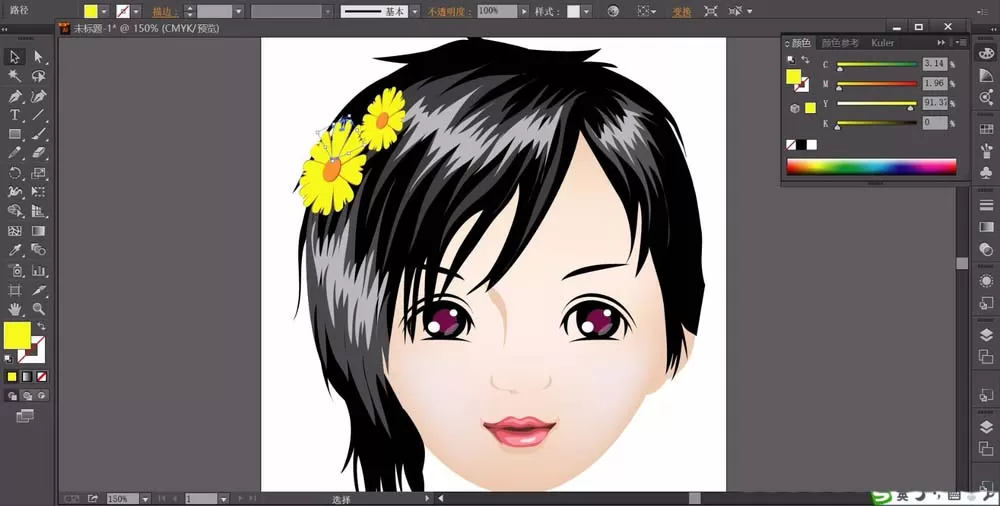The image size is (1000, 506).
Task: Open the fill color dropdown in control bar
Action: pyautogui.click(x=104, y=11)
